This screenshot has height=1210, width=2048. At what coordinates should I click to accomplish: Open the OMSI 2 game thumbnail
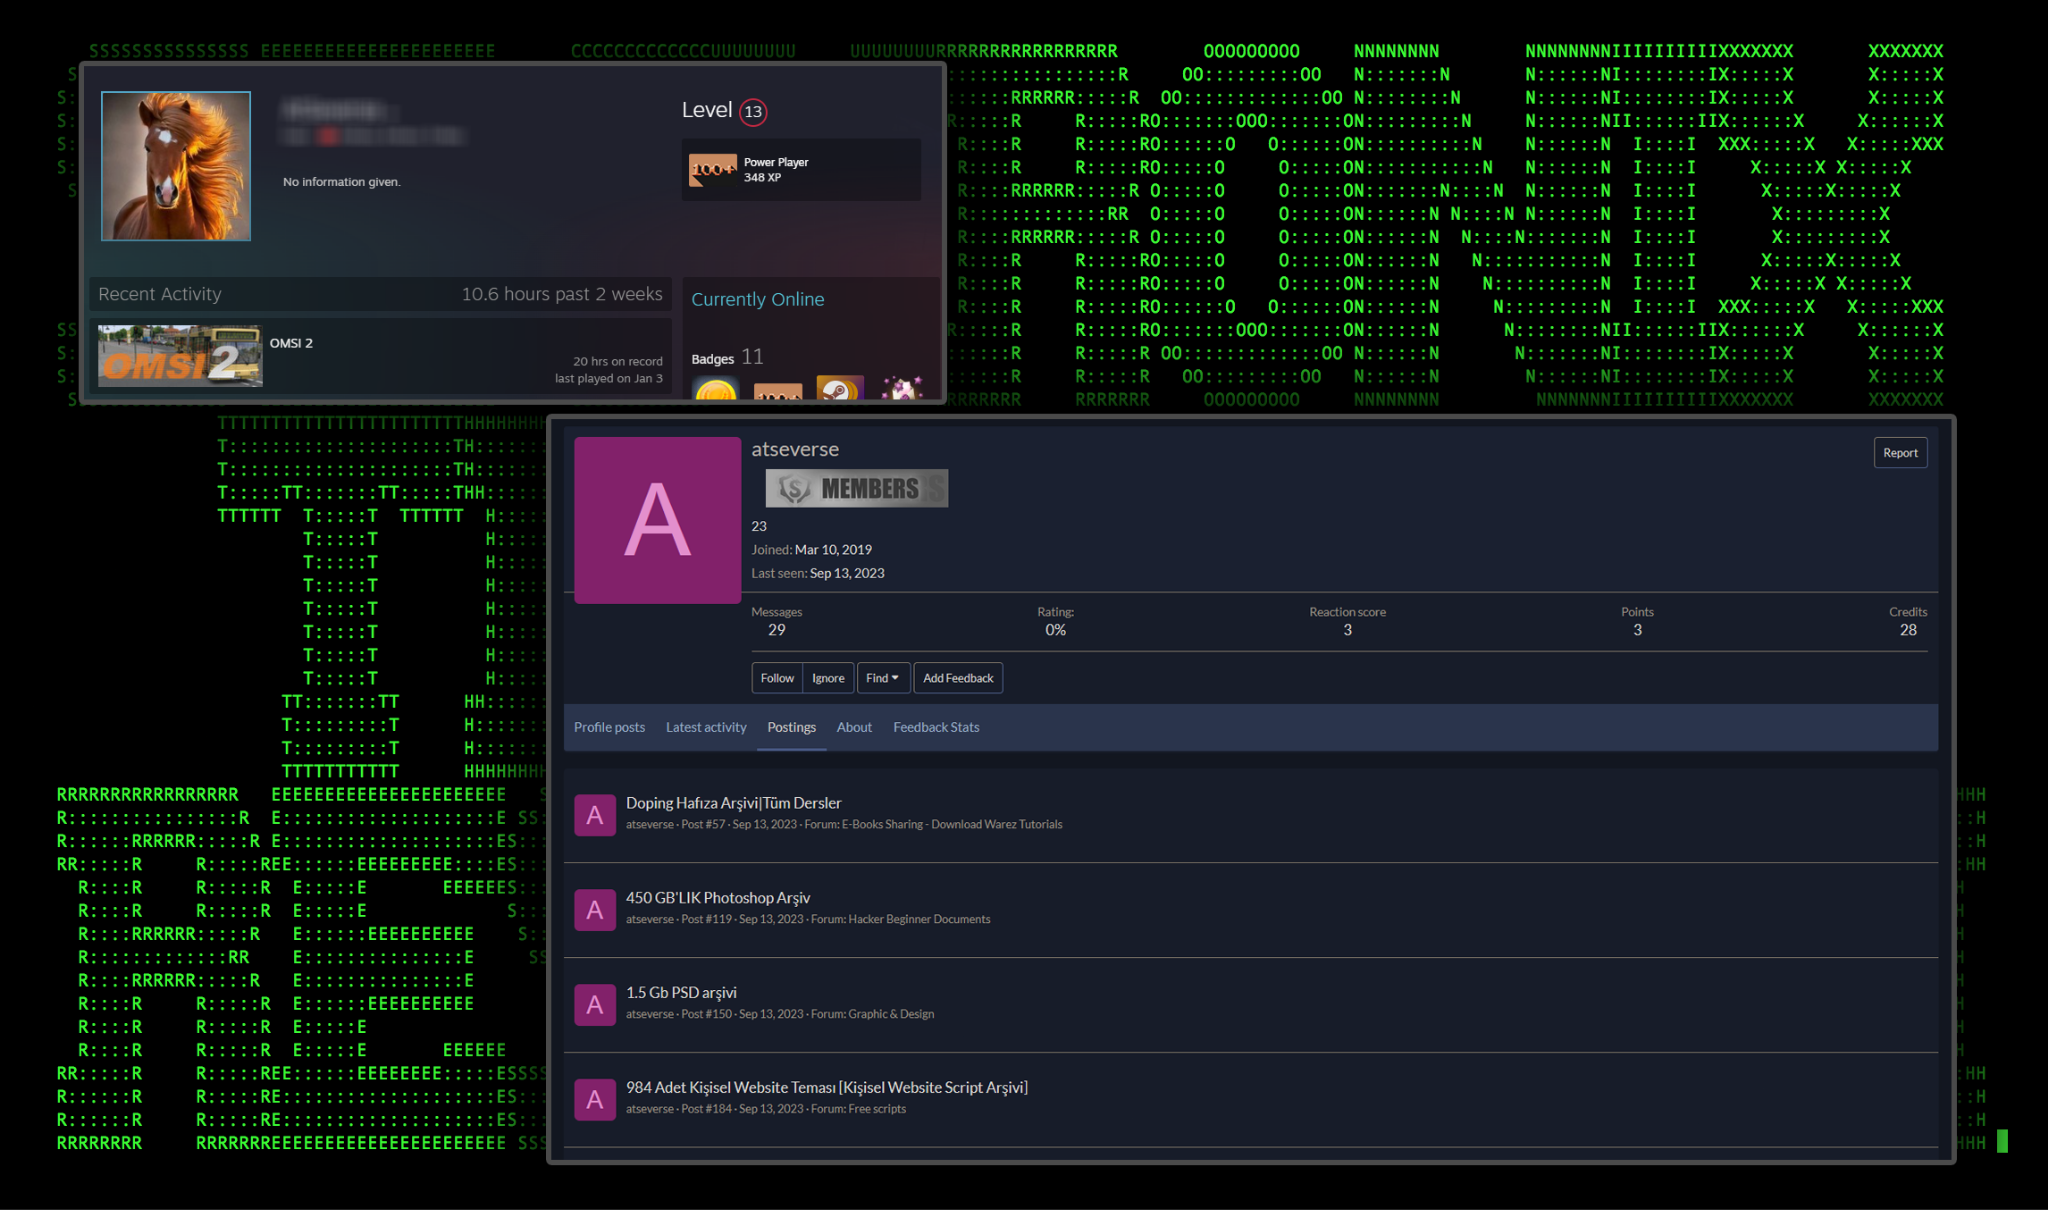[180, 356]
